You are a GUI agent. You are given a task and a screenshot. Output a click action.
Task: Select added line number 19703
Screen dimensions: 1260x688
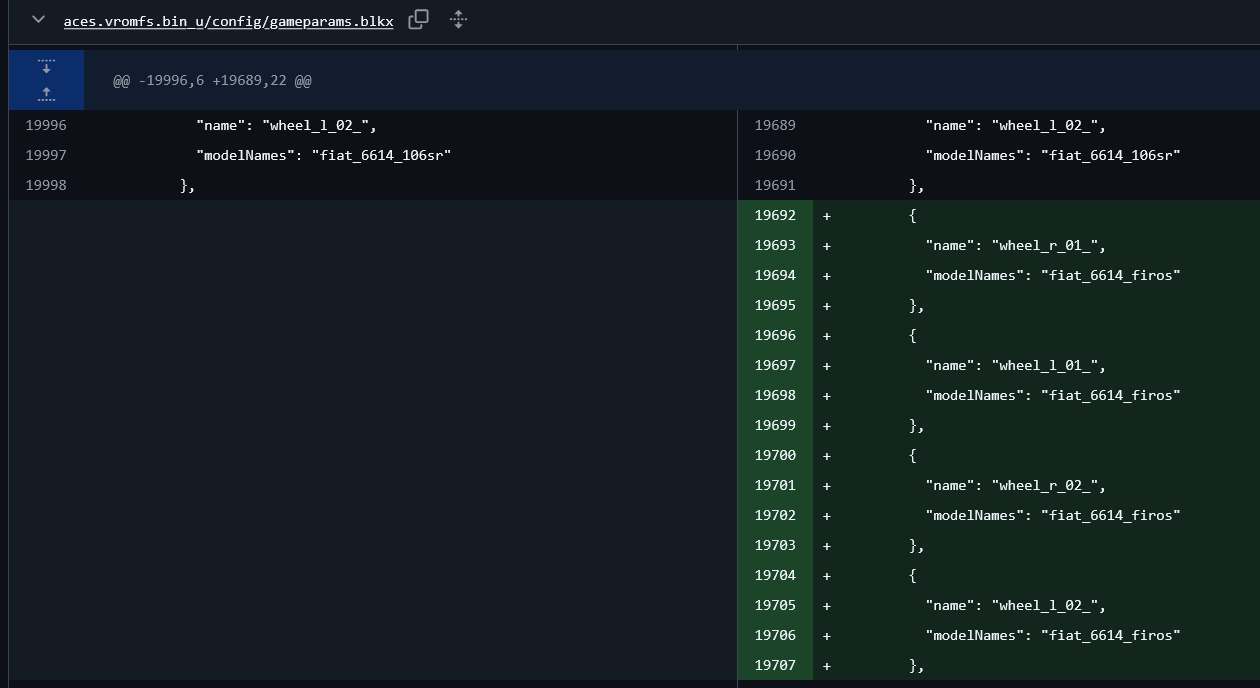point(775,545)
